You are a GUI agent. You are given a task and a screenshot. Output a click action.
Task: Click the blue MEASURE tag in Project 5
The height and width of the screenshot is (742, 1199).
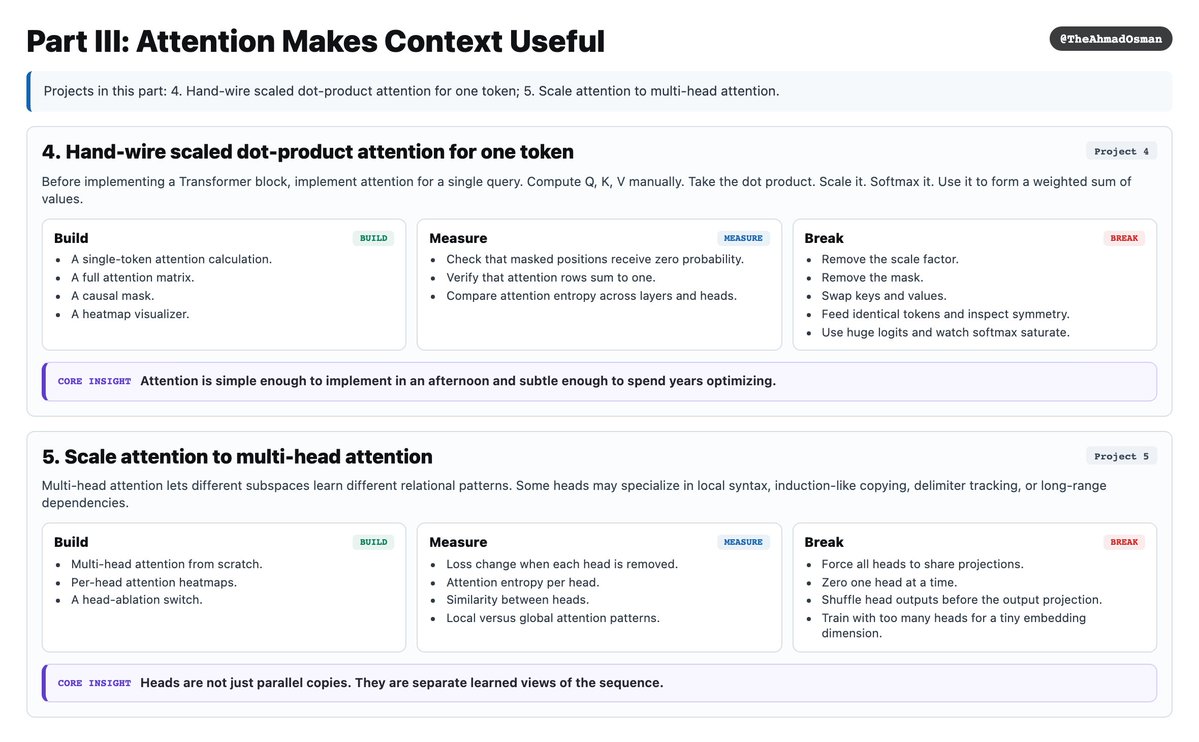point(743,542)
